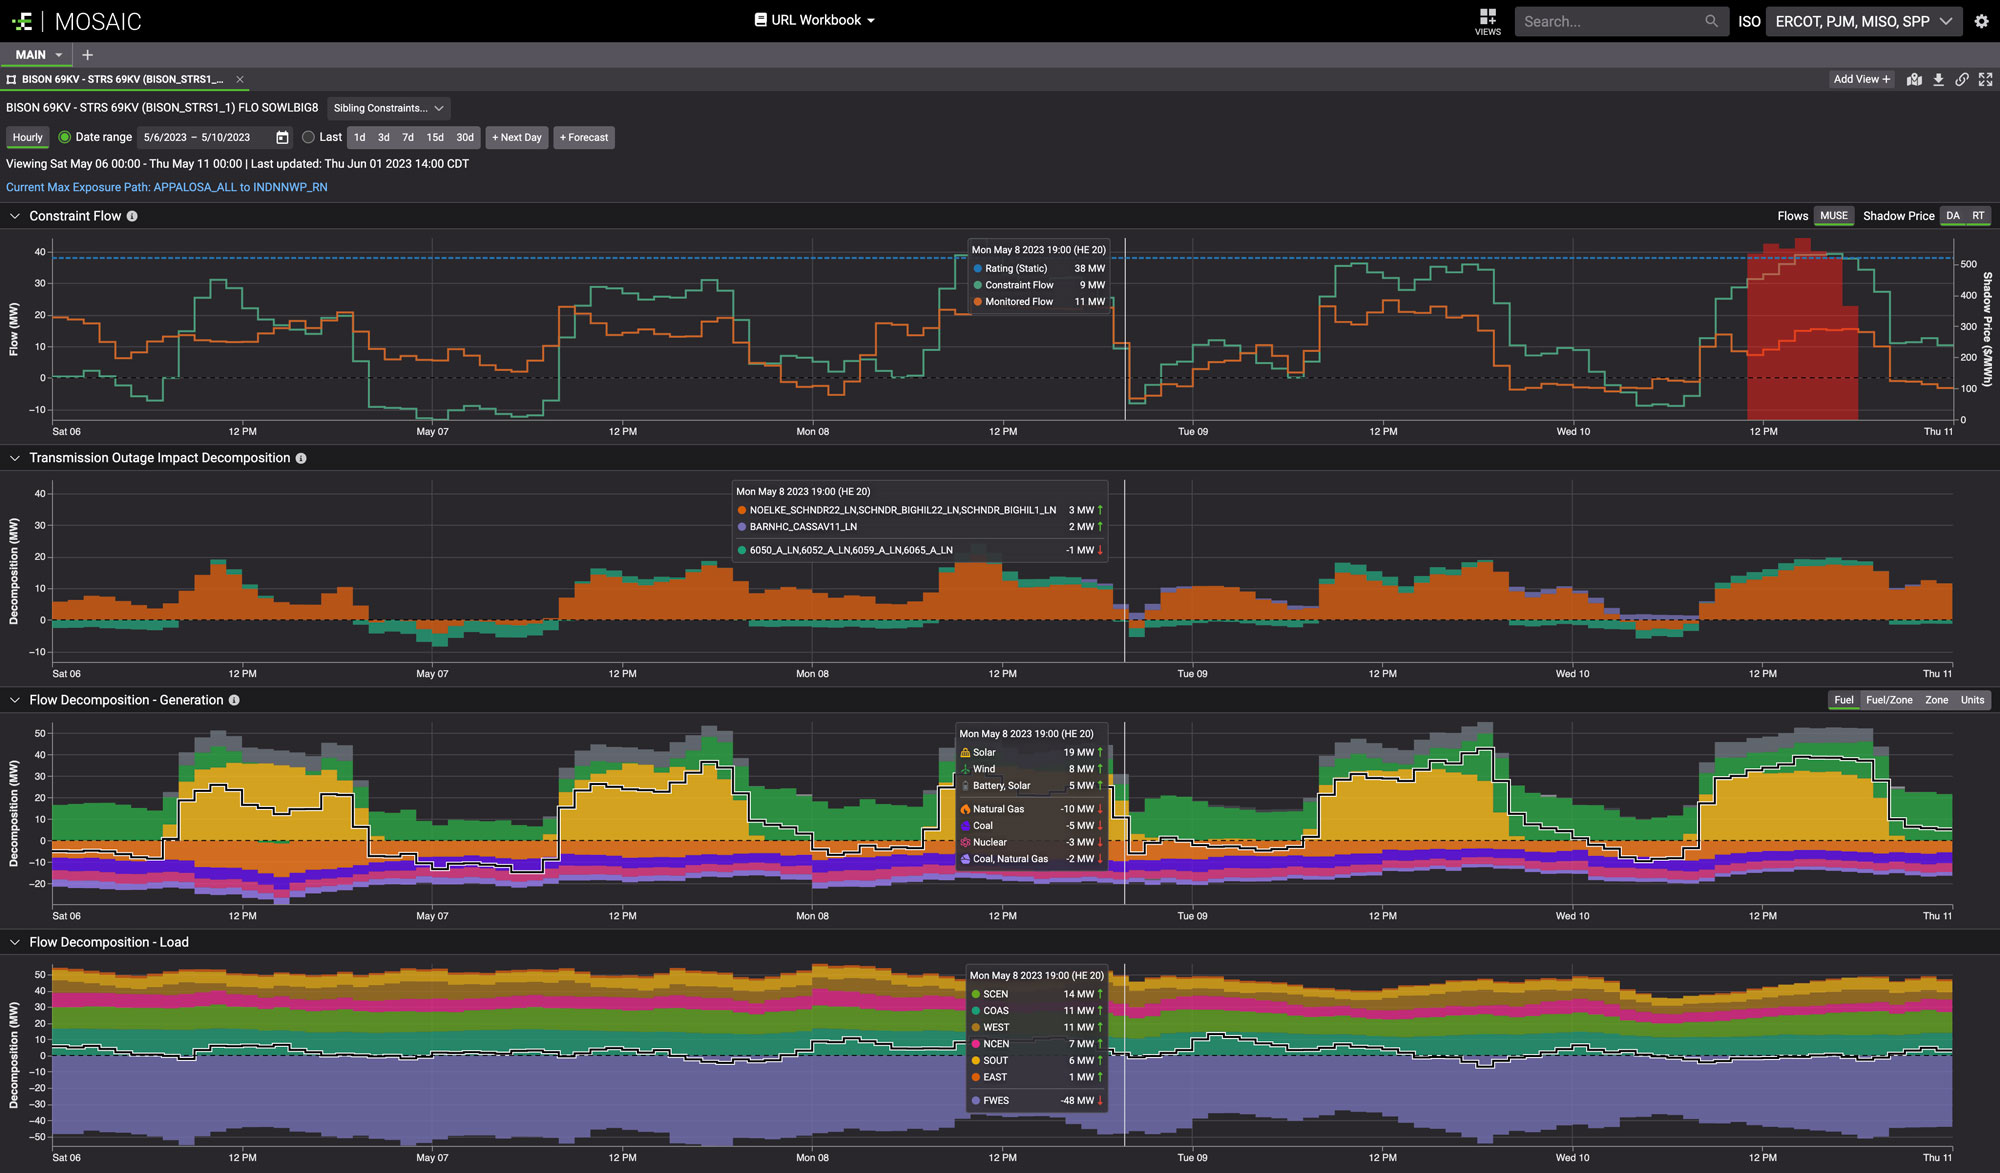Click the Constraint Flow info icon
The image size is (2000, 1173).
pyautogui.click(x=132, y=216)
